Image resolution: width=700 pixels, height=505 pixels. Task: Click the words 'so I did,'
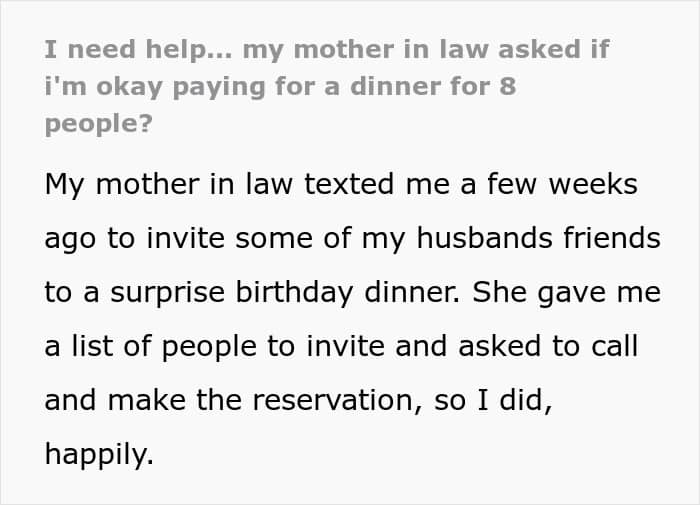[493, 400]
